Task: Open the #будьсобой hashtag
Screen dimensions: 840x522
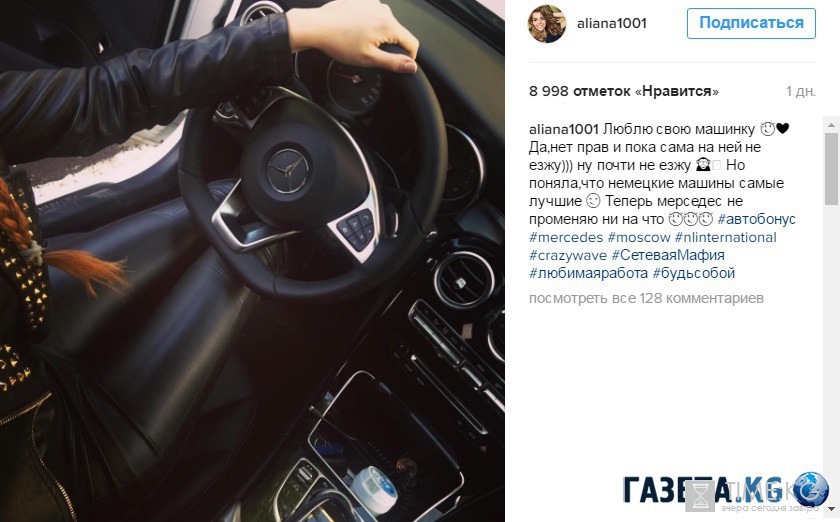Action: [x=693, y=273]
